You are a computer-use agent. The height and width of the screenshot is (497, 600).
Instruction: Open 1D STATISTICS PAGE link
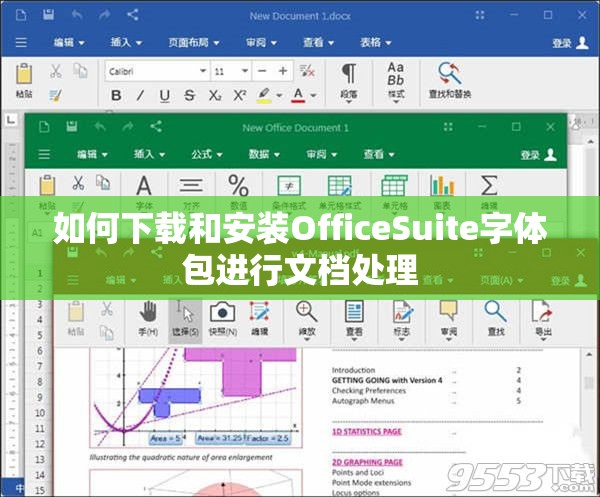click(367, 432)
